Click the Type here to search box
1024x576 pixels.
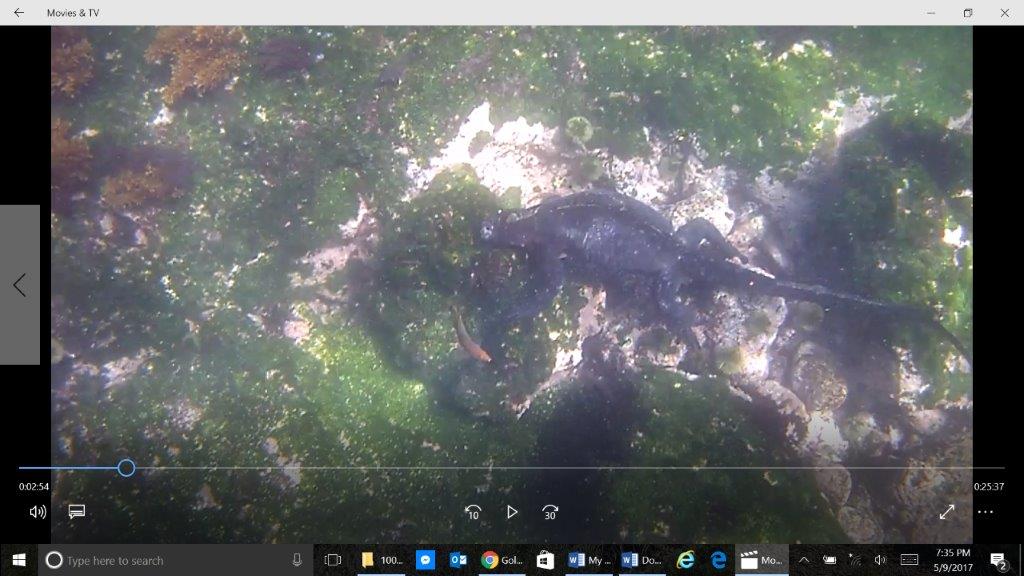coord(175,560)
